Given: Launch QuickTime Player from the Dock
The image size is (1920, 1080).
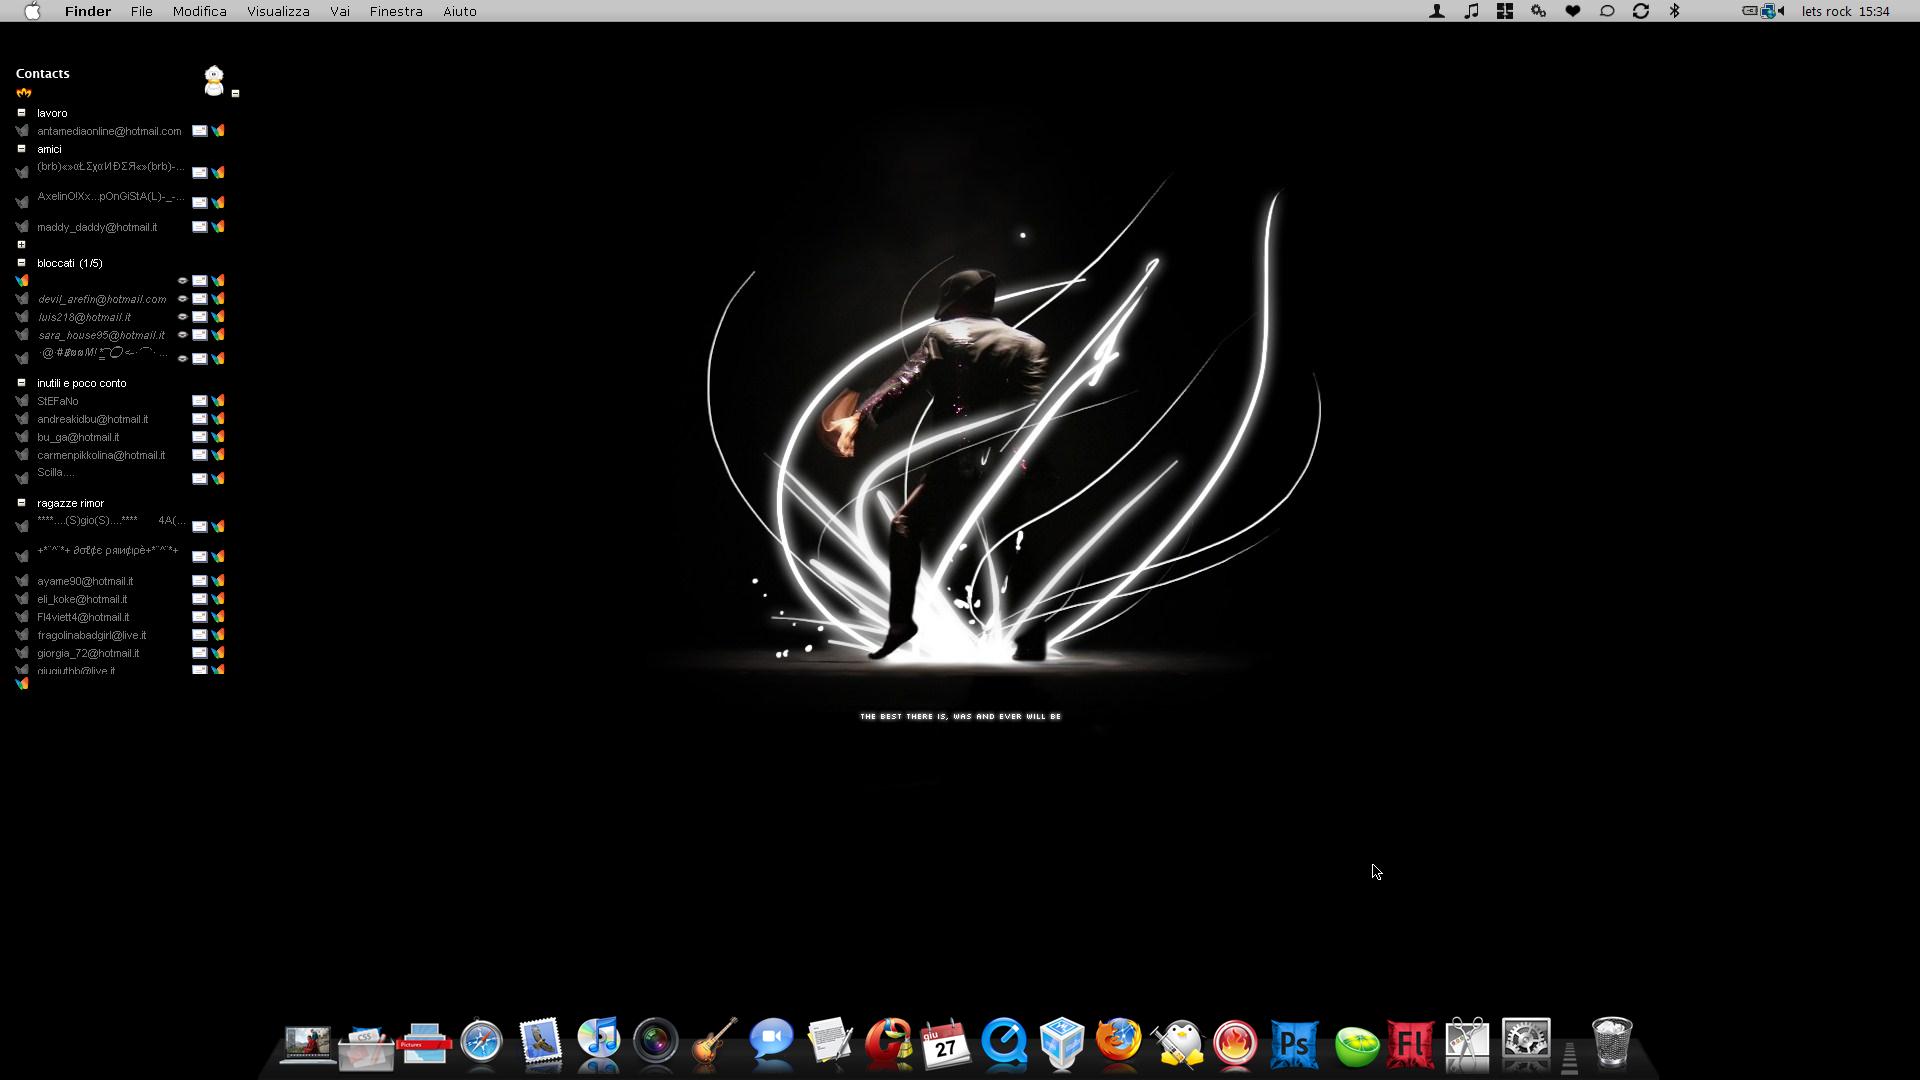Looking at the screenshot, I should click(x=1004, y=1042).
